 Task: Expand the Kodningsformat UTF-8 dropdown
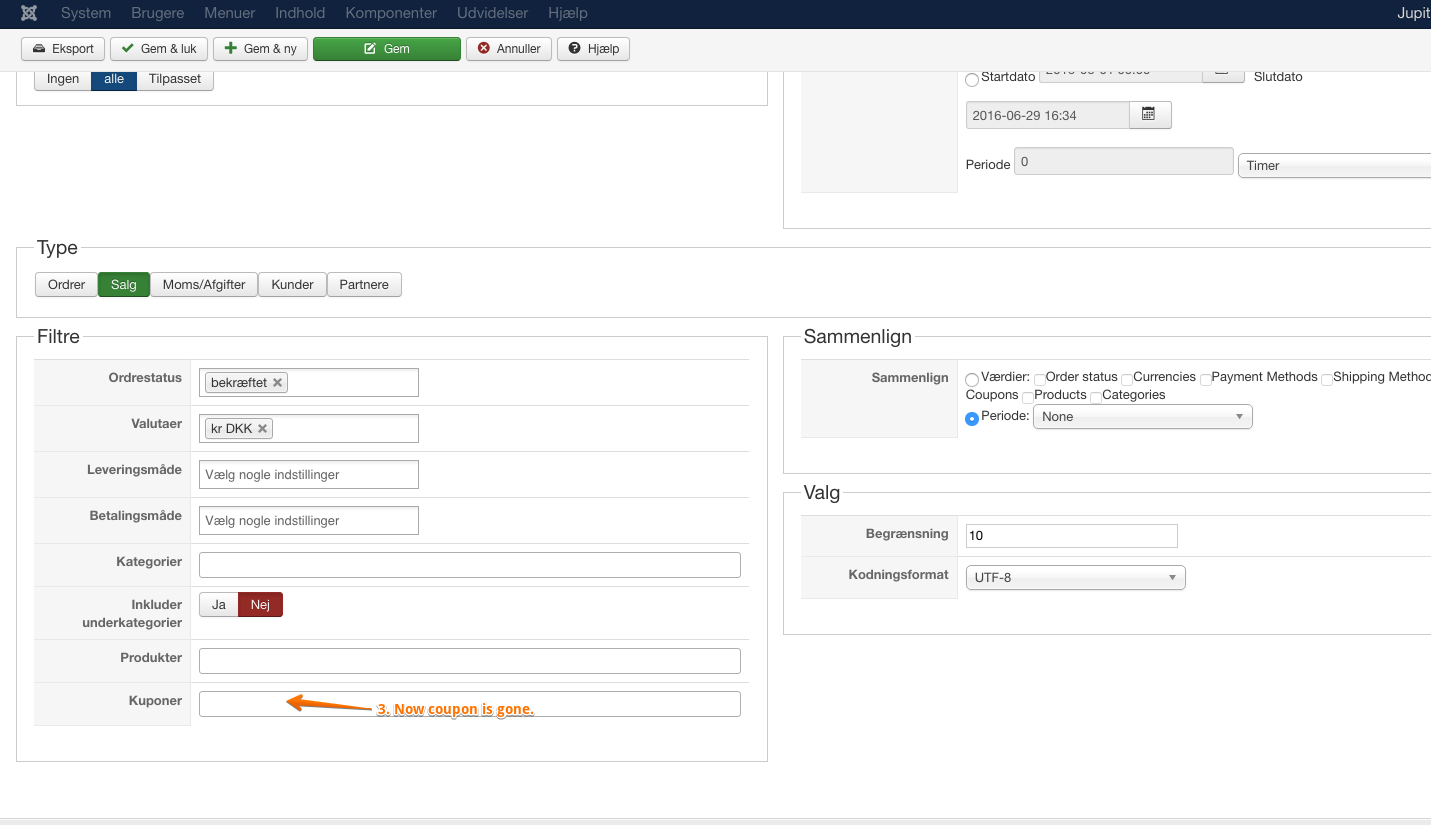pyautogui.click(x=1075, y=577)
